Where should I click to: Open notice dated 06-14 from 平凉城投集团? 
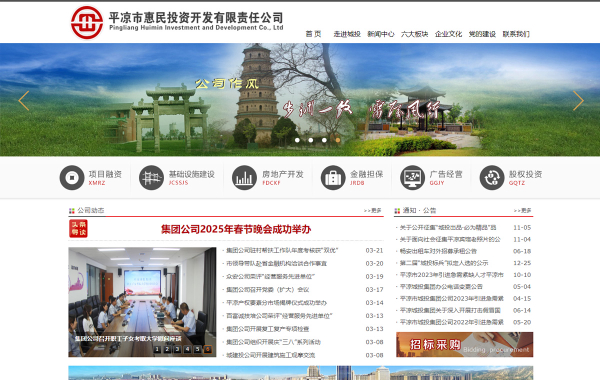click(450, 310)
